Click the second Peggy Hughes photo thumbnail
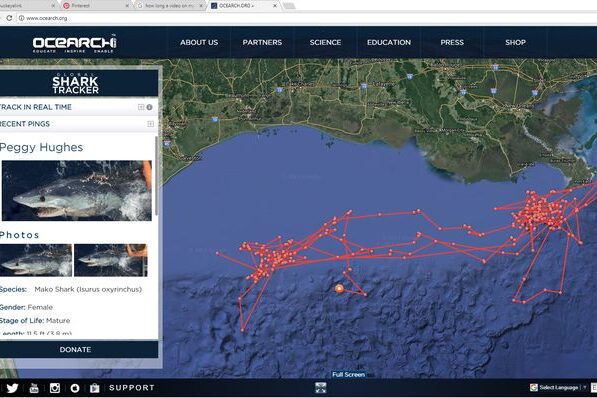 click(x=110, y=260)
